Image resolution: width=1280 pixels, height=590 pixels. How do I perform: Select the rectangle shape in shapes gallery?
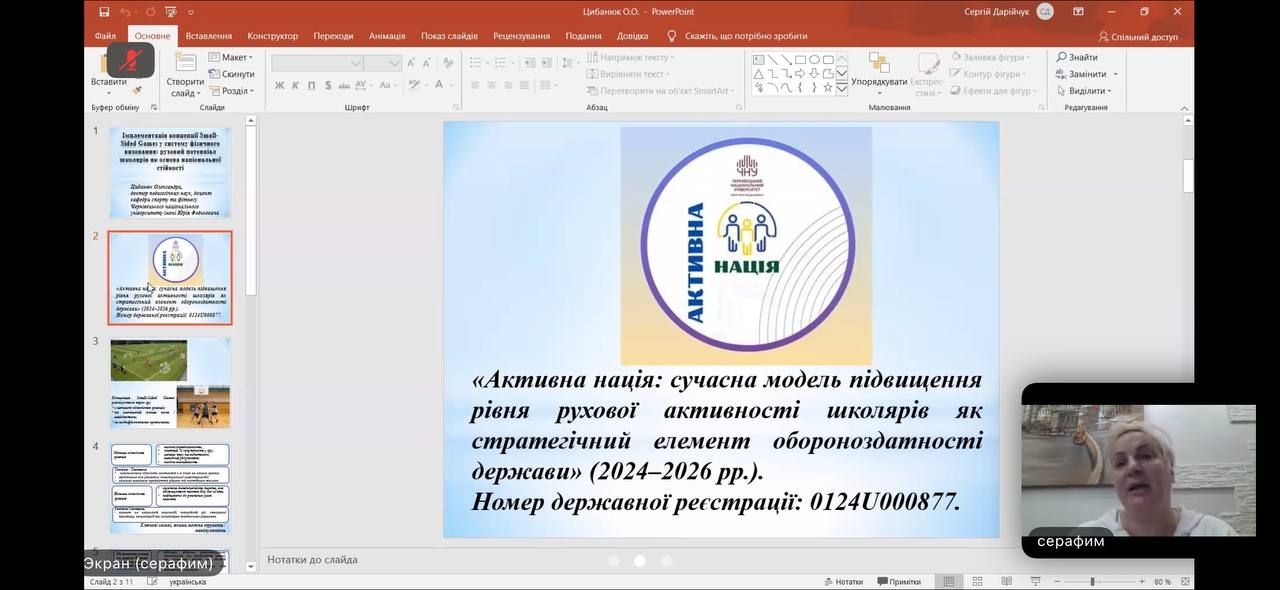coord(801,60)
